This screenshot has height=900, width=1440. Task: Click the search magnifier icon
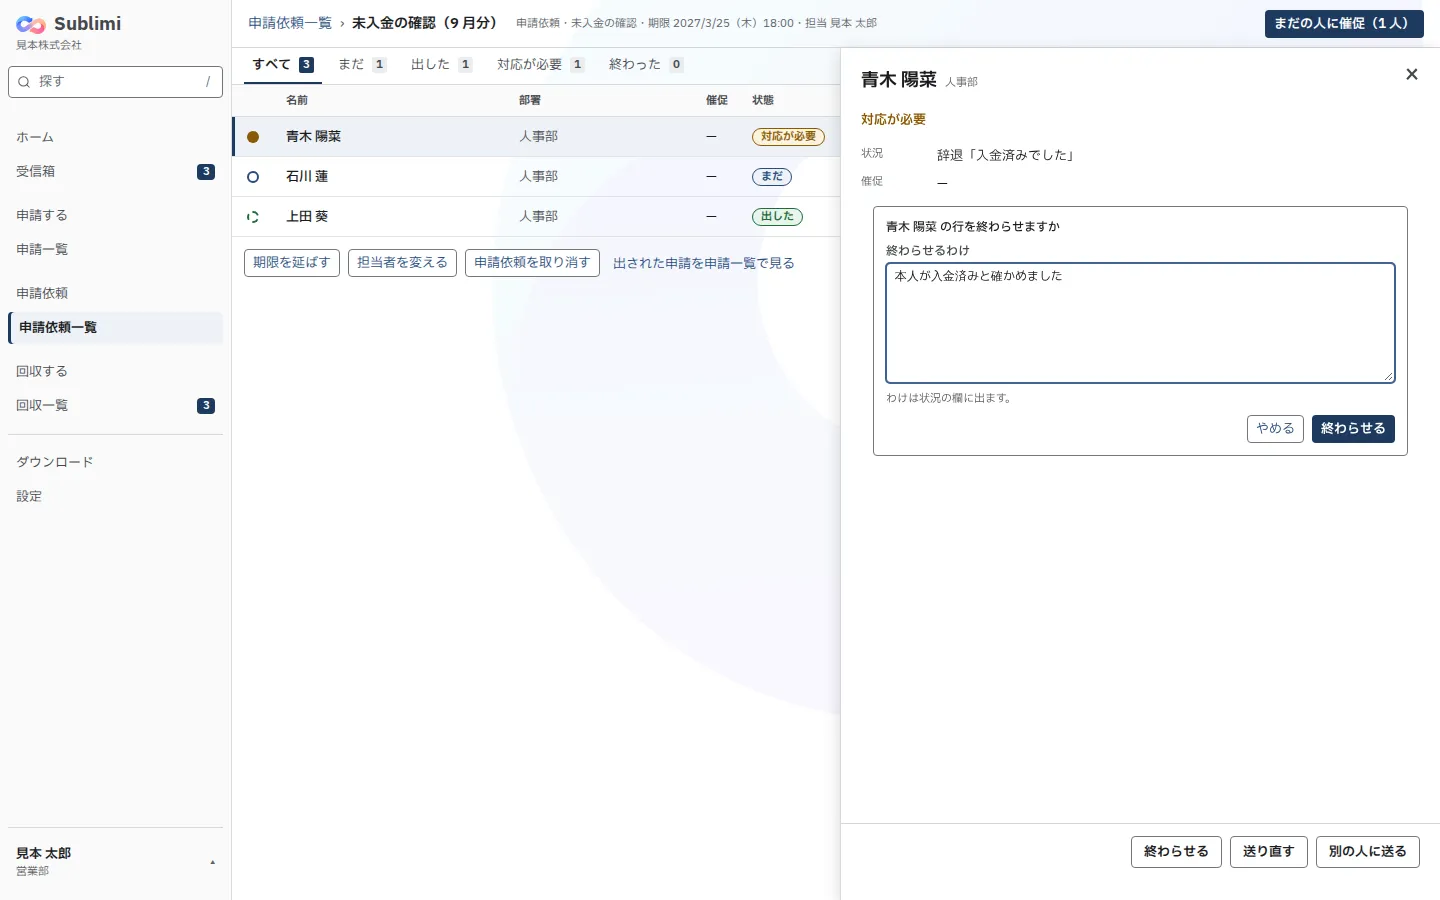point(24,82)
